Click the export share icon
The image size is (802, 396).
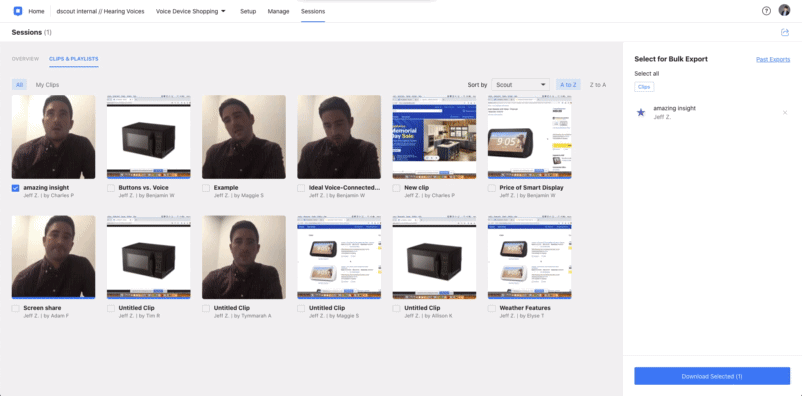(785, 32)
